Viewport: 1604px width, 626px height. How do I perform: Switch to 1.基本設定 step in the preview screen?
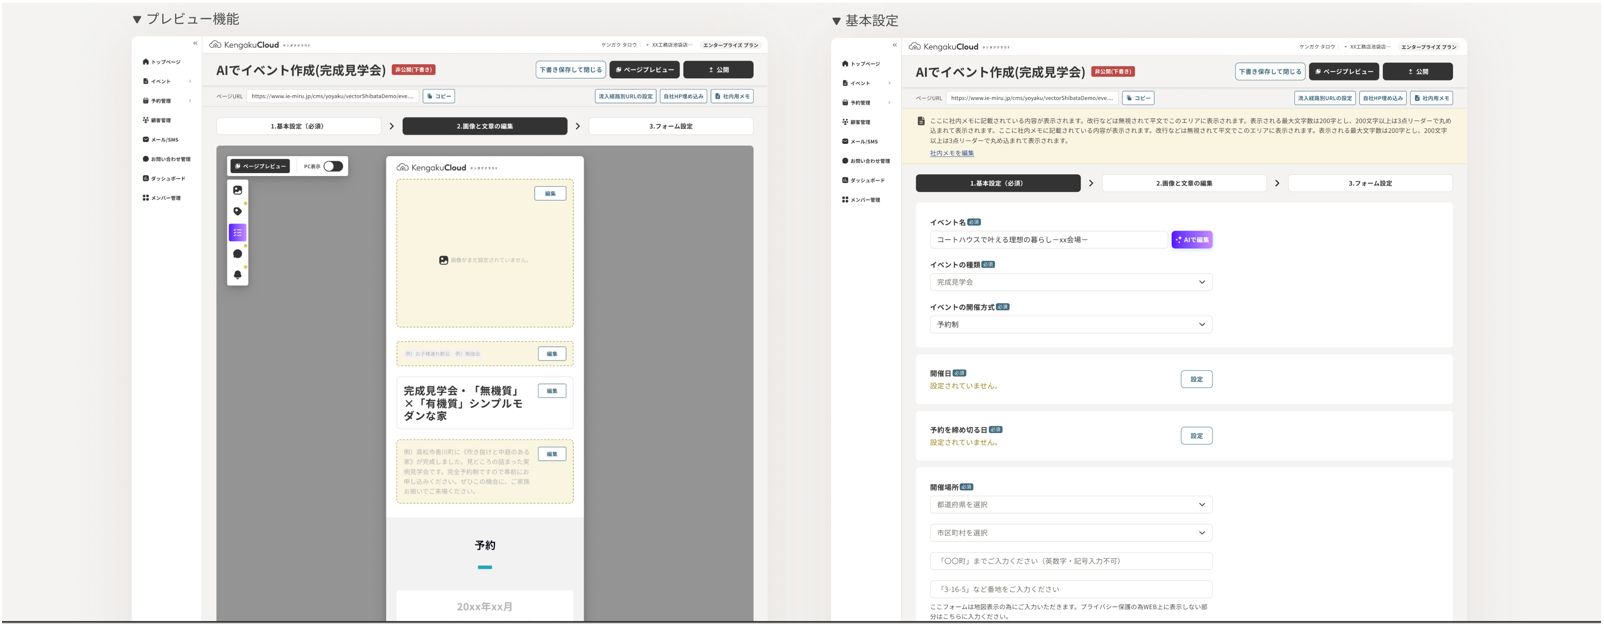[x=298, y=126]
